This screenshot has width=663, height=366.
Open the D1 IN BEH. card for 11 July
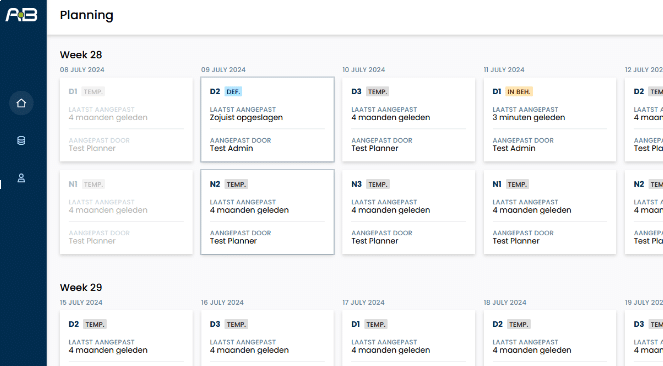(x=550, y=119)
